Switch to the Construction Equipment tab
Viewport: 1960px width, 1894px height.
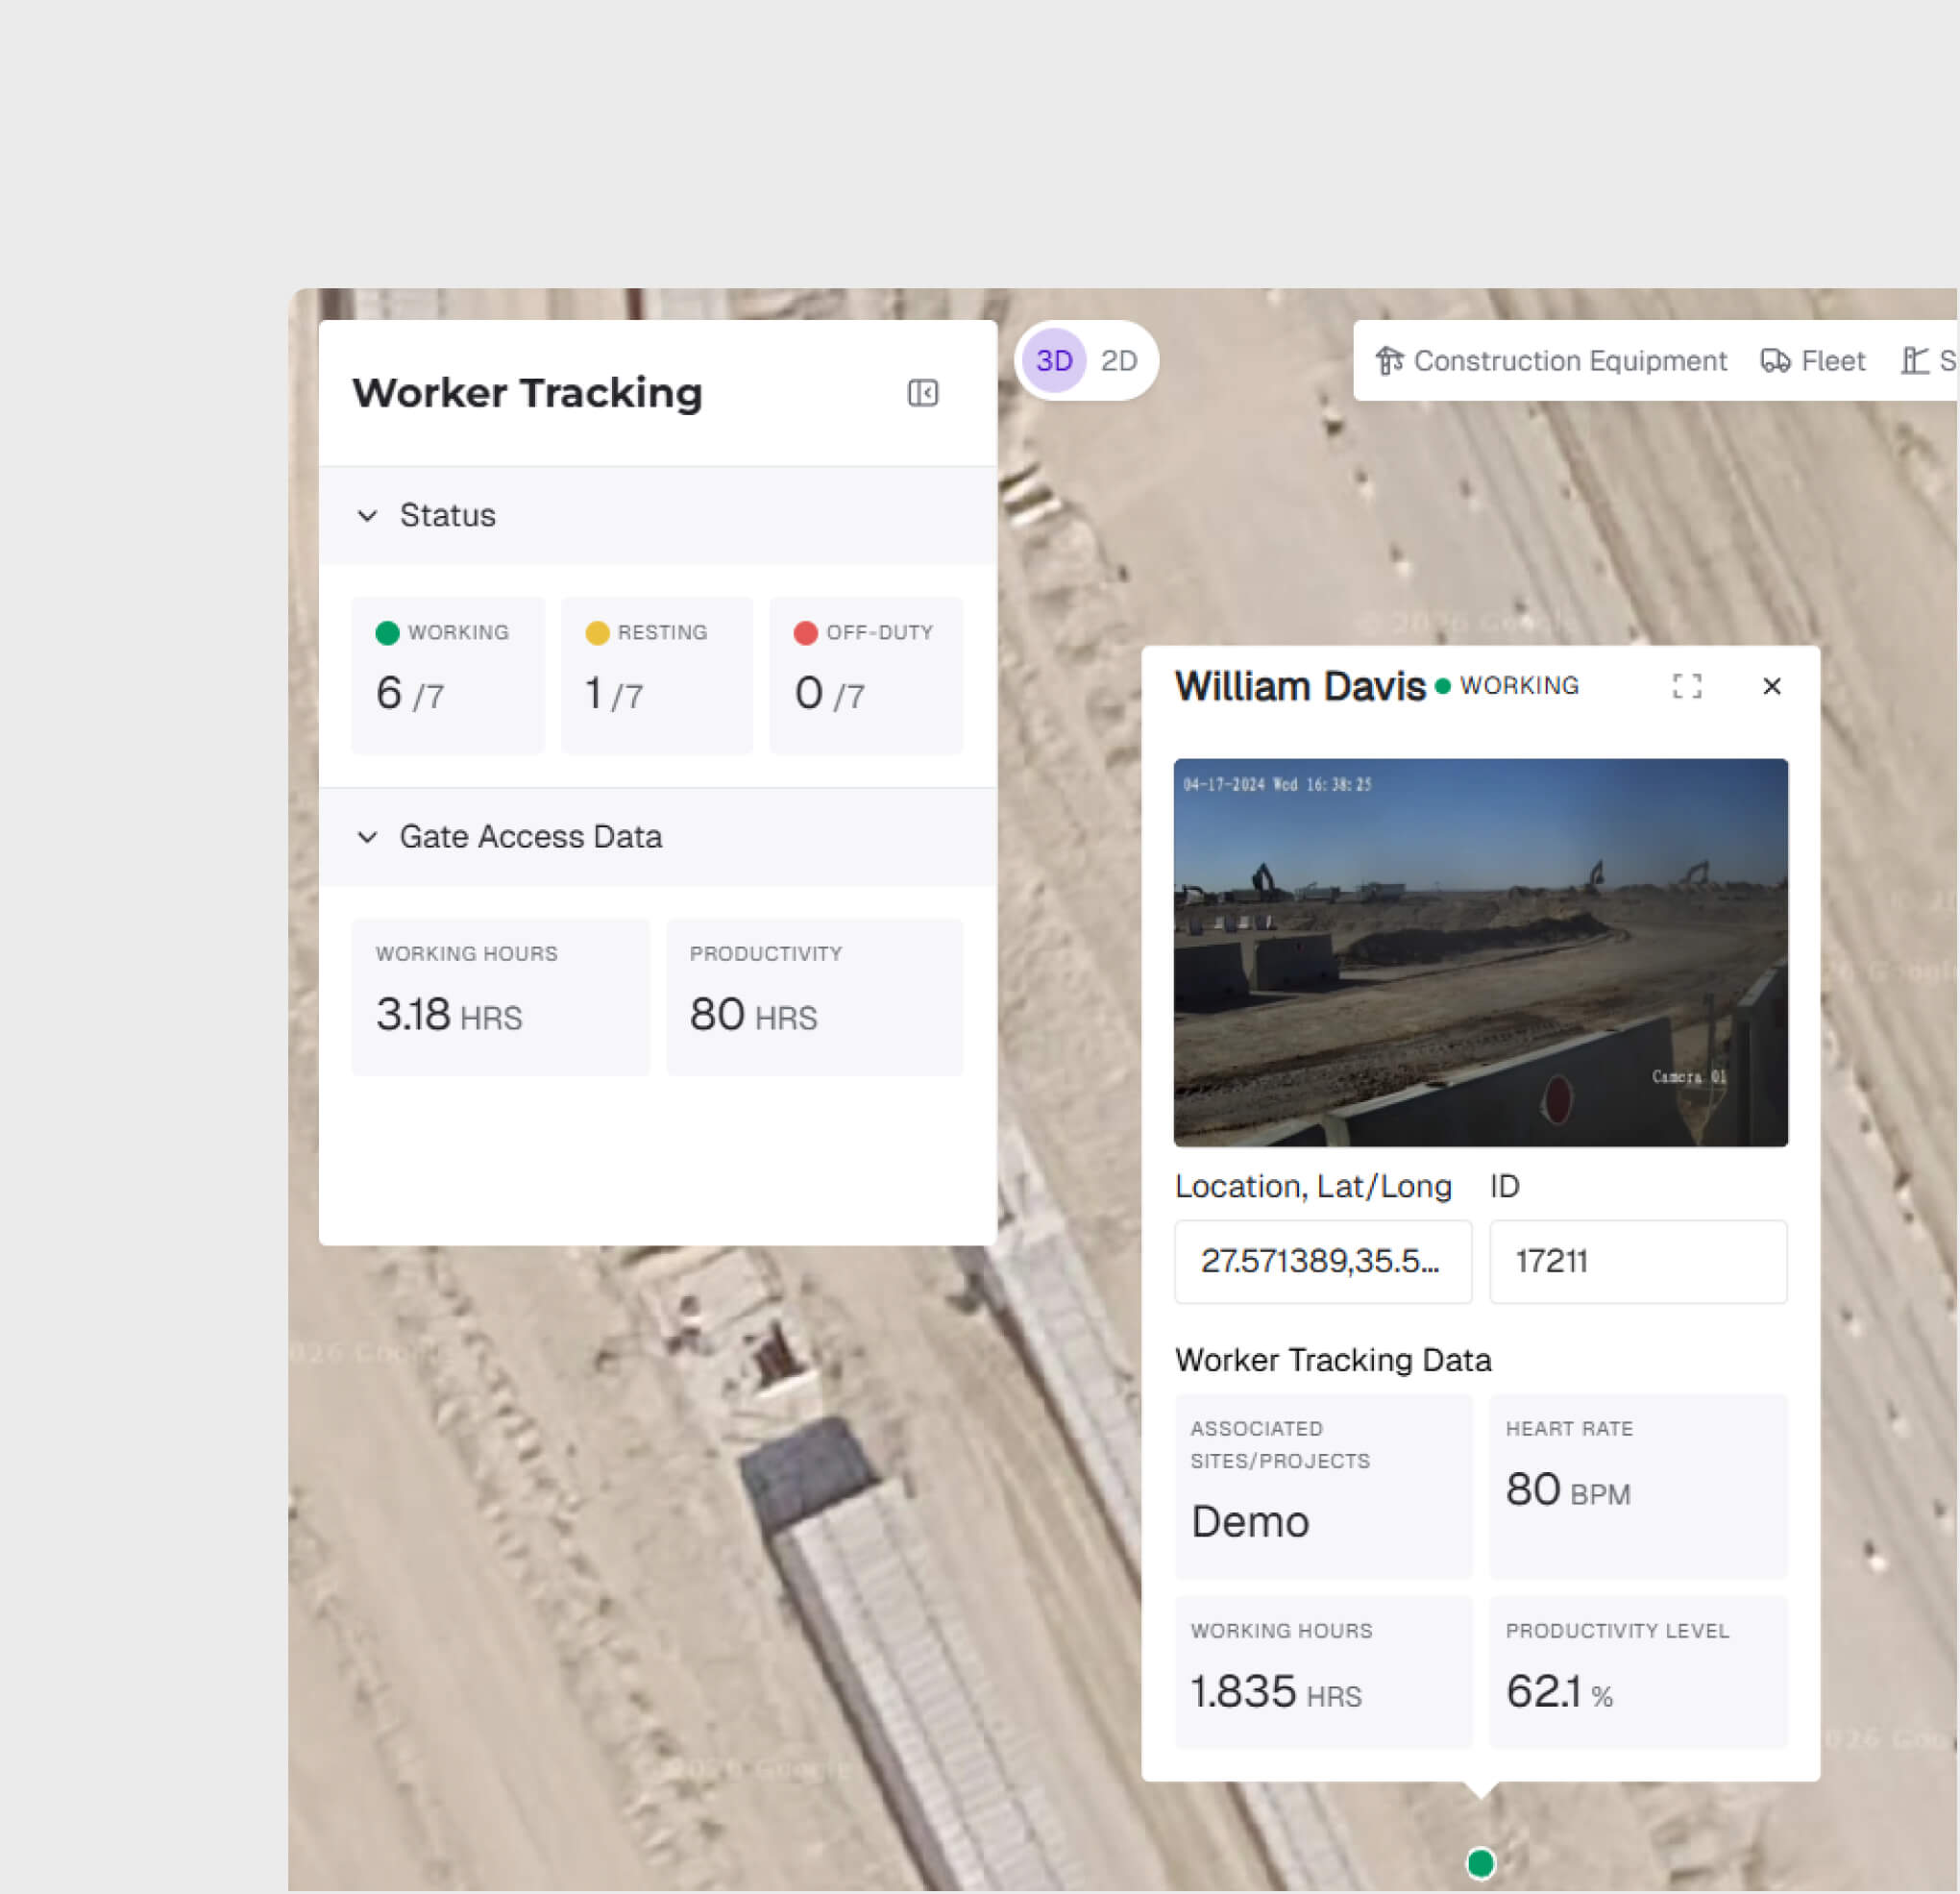point(1554,360)
